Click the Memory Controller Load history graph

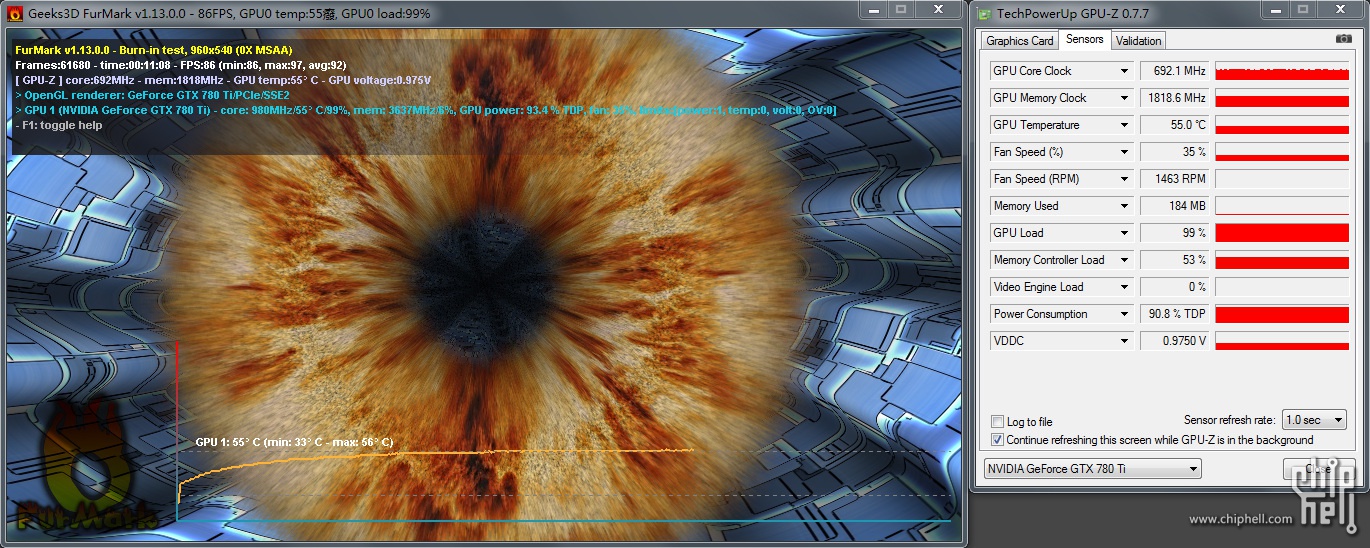click(1282, 260)
